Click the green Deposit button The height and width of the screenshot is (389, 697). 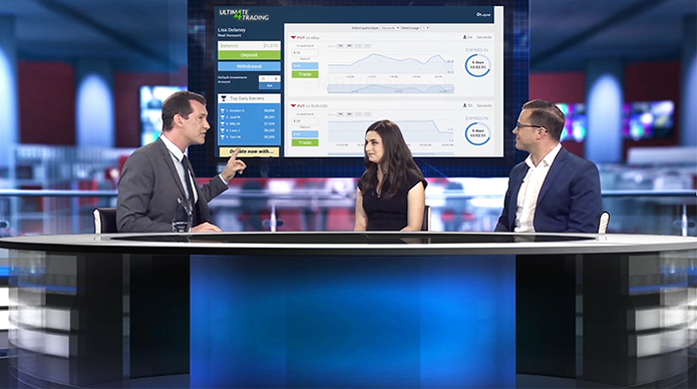coord(249,55)
